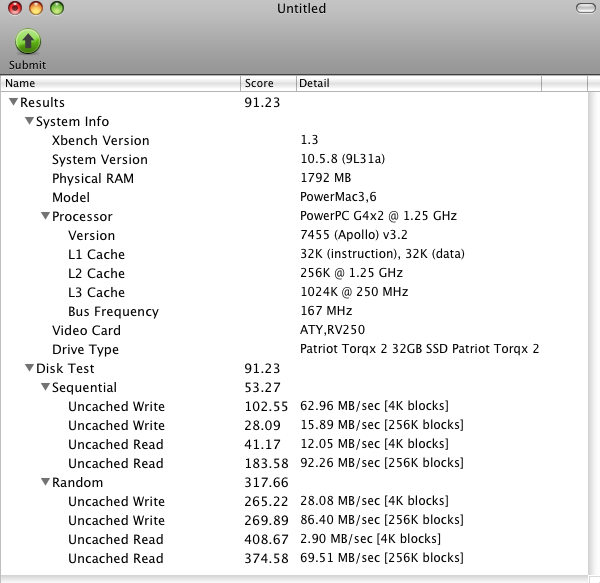This screenshot has width=600, height=583.
Task: Select the Video Card row
Action: pos(294,330)
